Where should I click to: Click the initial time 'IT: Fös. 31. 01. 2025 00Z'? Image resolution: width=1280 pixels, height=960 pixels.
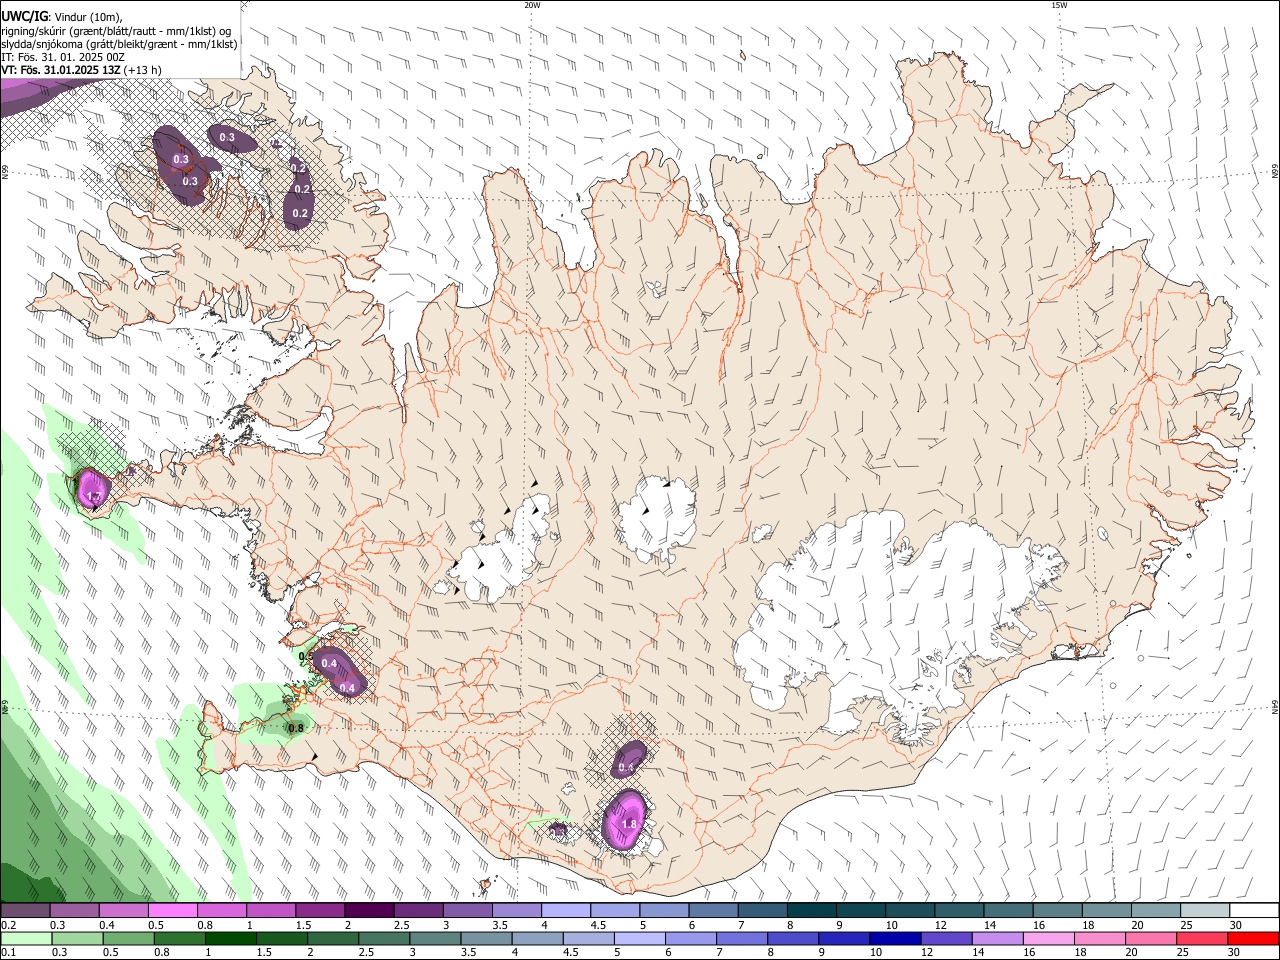coord(63,57)
